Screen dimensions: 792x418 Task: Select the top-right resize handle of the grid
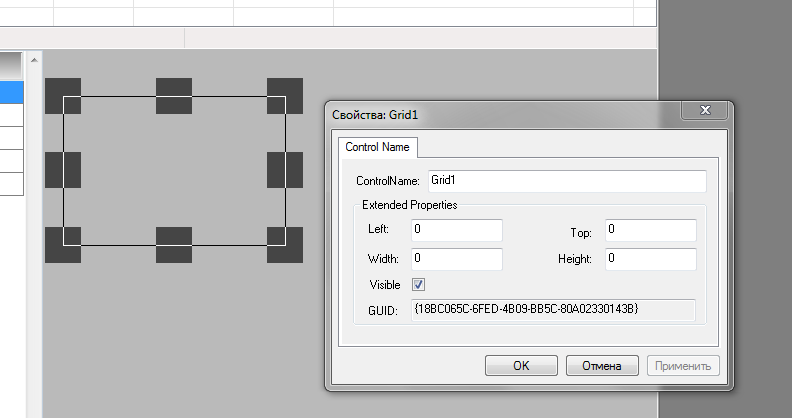point(285,96)
